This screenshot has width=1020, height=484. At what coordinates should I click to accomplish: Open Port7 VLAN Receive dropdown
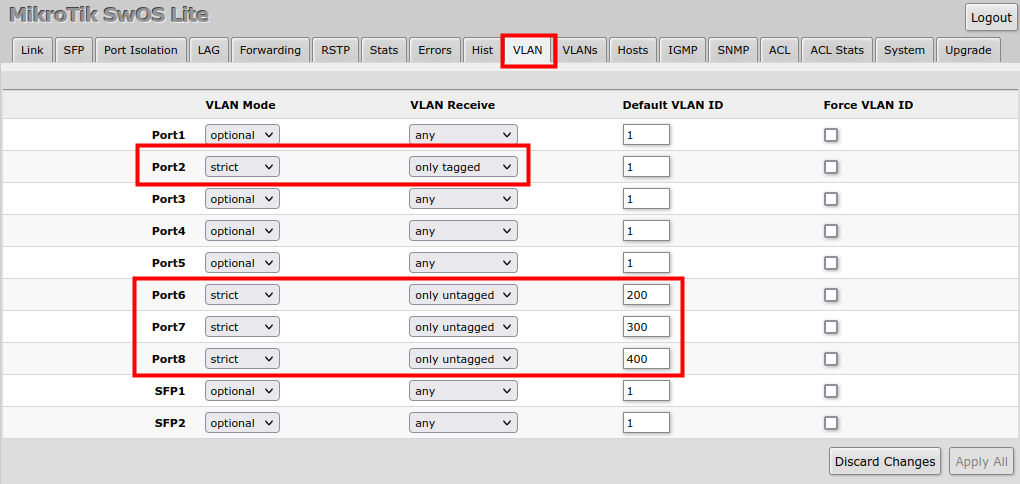coord(463,327)
